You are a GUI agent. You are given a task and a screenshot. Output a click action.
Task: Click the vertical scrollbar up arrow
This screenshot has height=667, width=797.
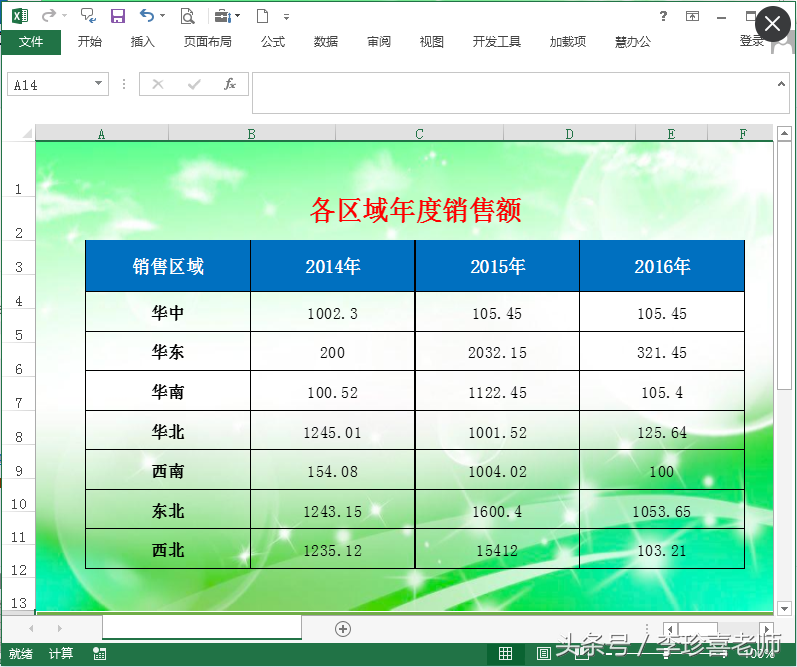pos(784,134)
